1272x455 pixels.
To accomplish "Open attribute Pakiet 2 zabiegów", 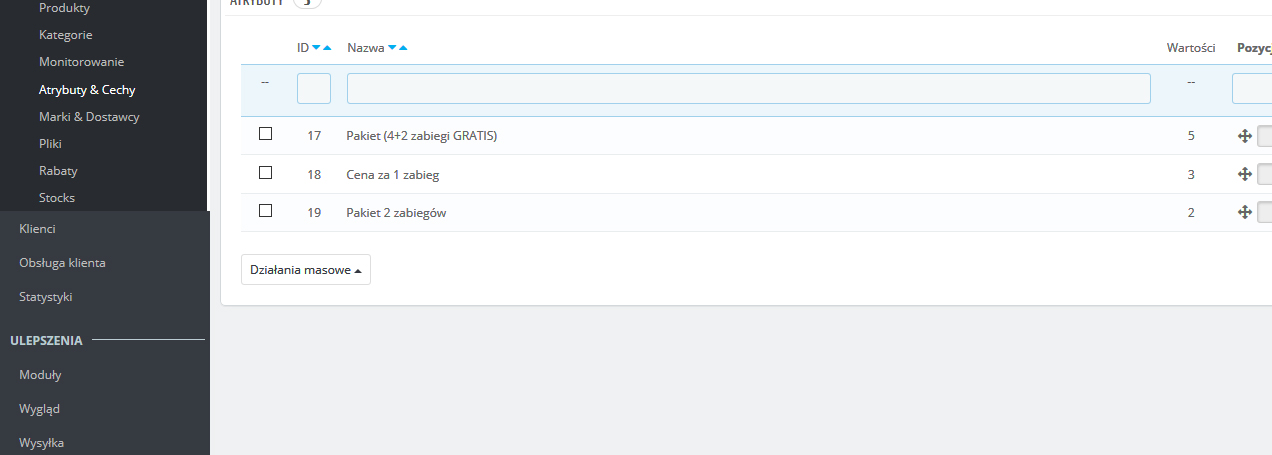I will pyautogui.click(x=397, y=212).
